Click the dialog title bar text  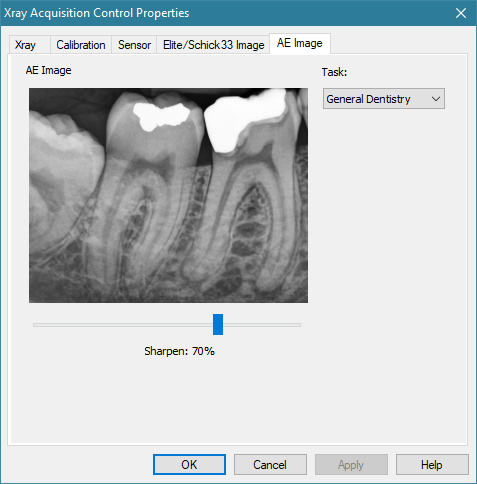coord(96,13)
